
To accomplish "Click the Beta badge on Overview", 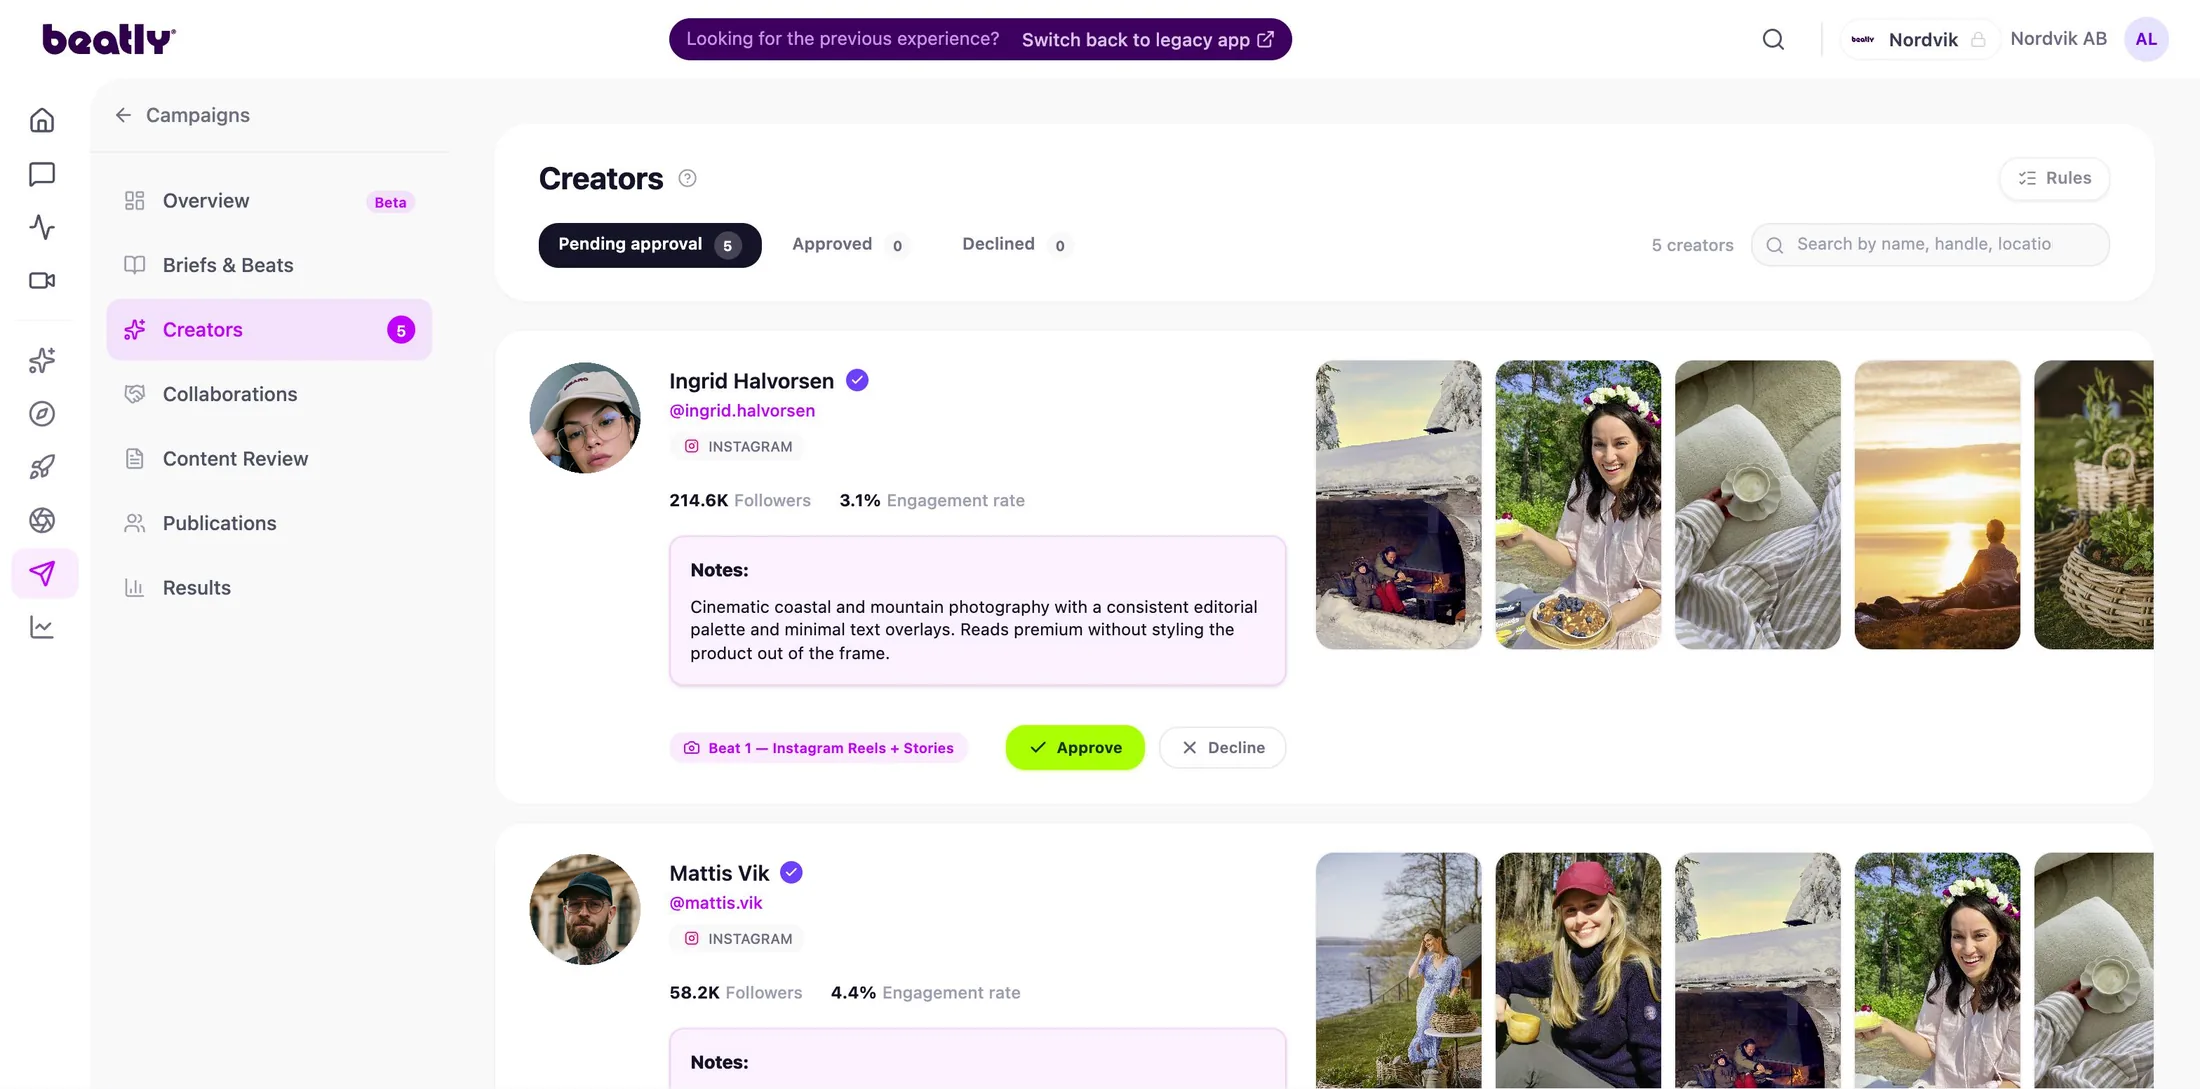I will tap(390, 202).
